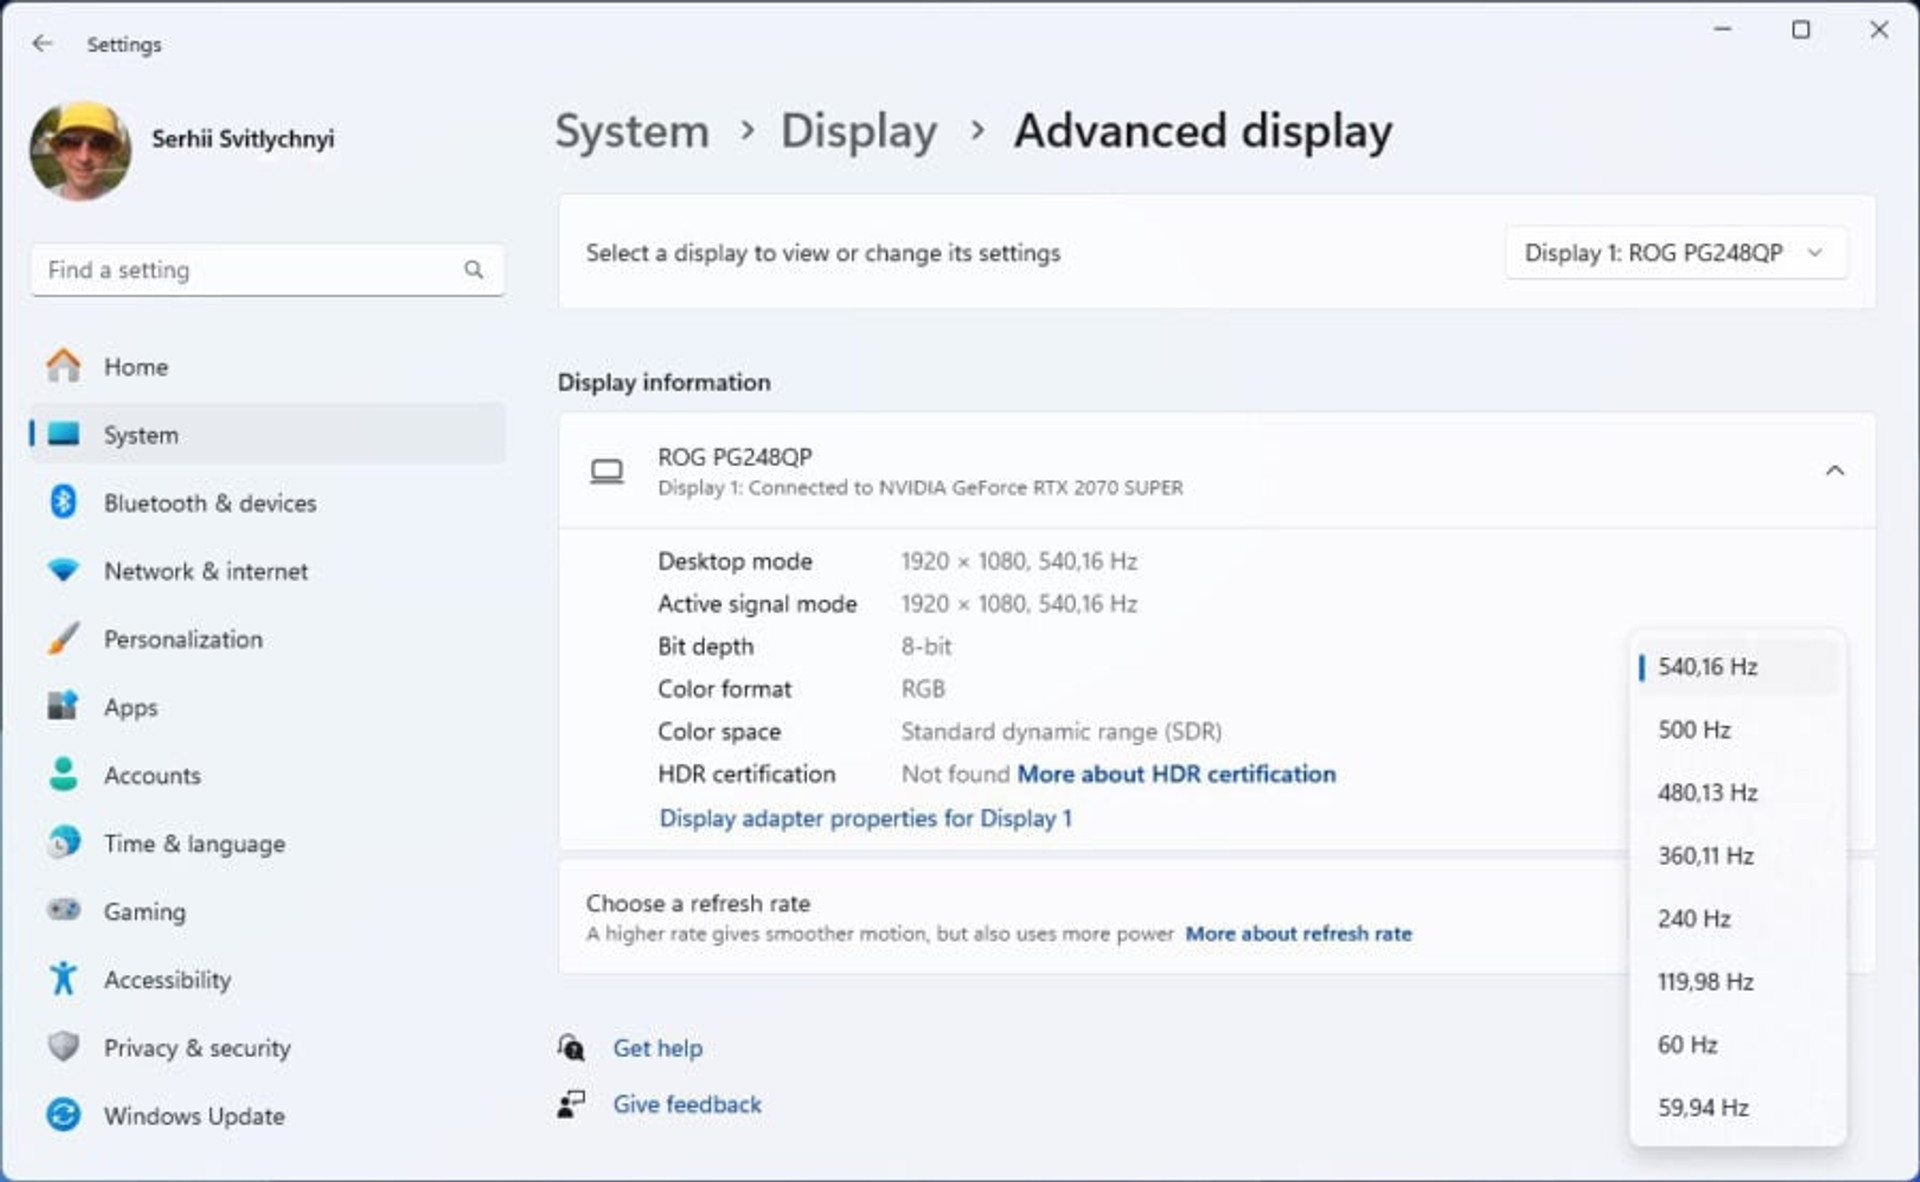The height and width of the screenshot is (1182, 1920).
Task: Open Home via house icon
Action: pyautogui.click(x=63, y=366)
